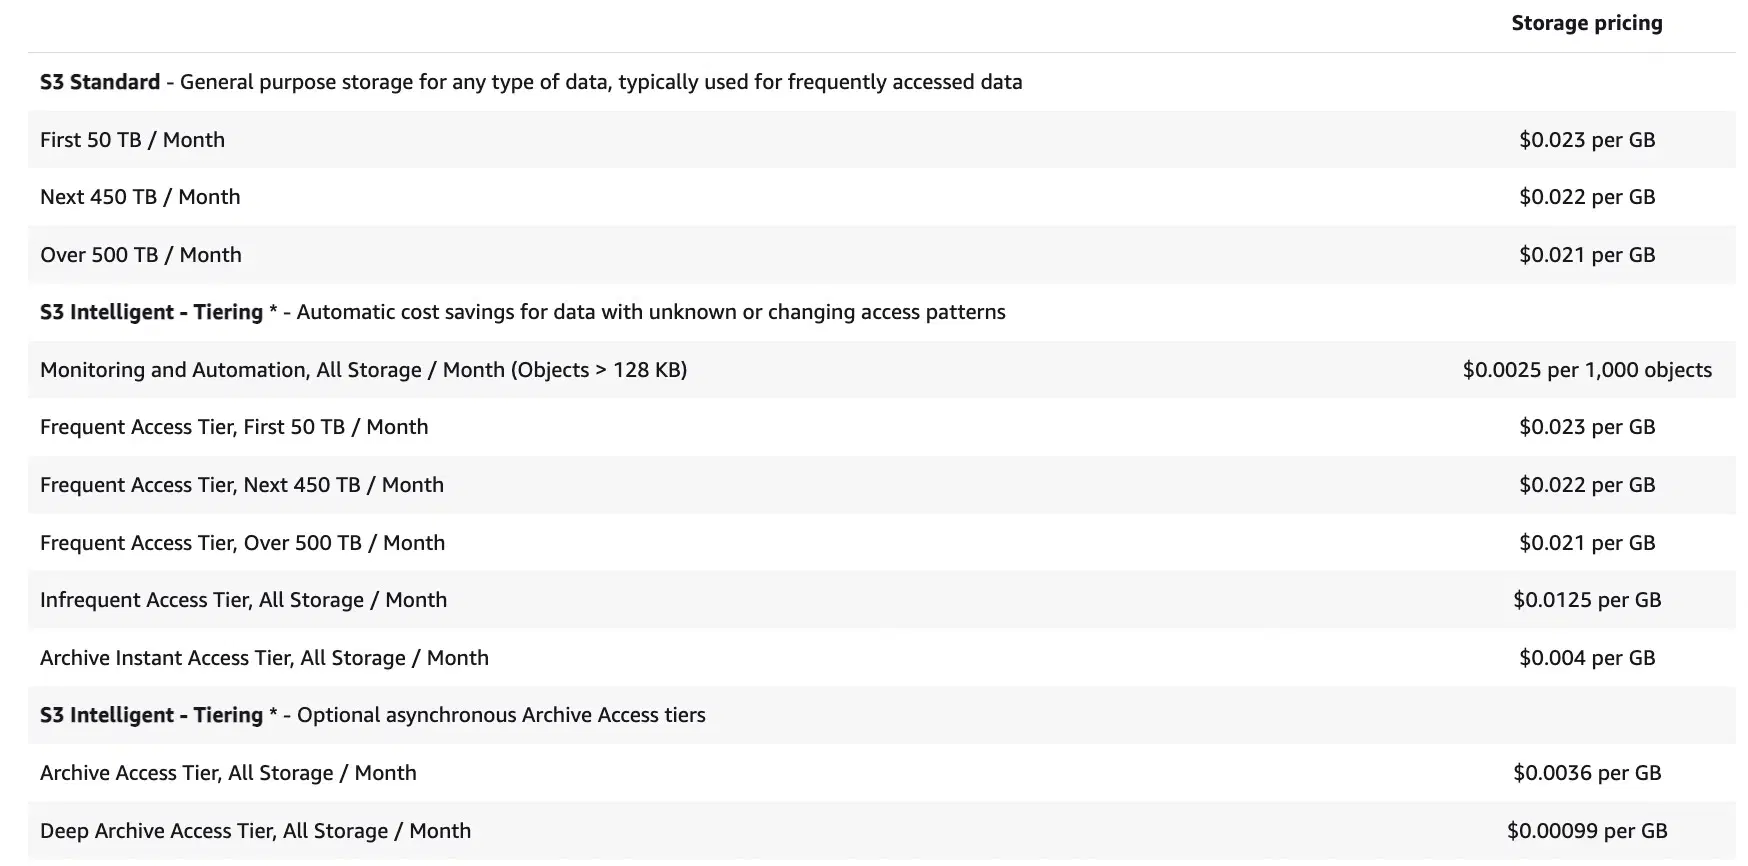This screenshot has width=1748, height=866.
Task: Click the First 50 TB / Month row
Action: (x=132, y=140)
